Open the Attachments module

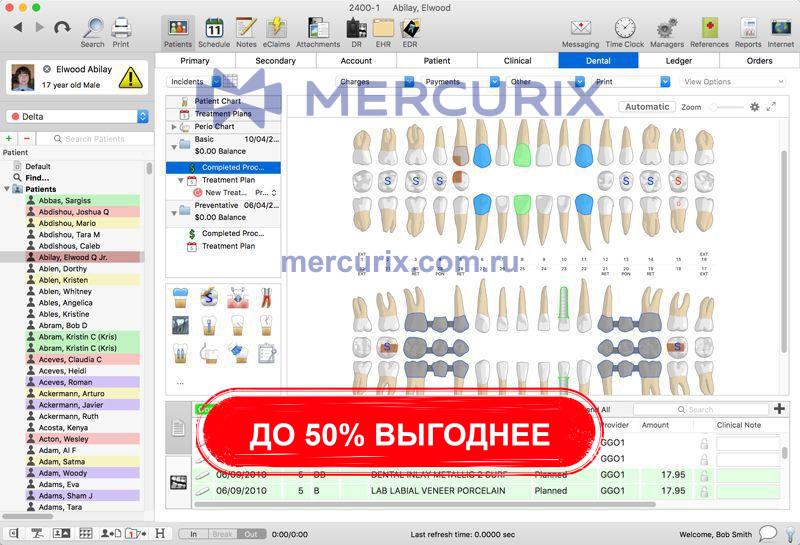tap(318, 32)
